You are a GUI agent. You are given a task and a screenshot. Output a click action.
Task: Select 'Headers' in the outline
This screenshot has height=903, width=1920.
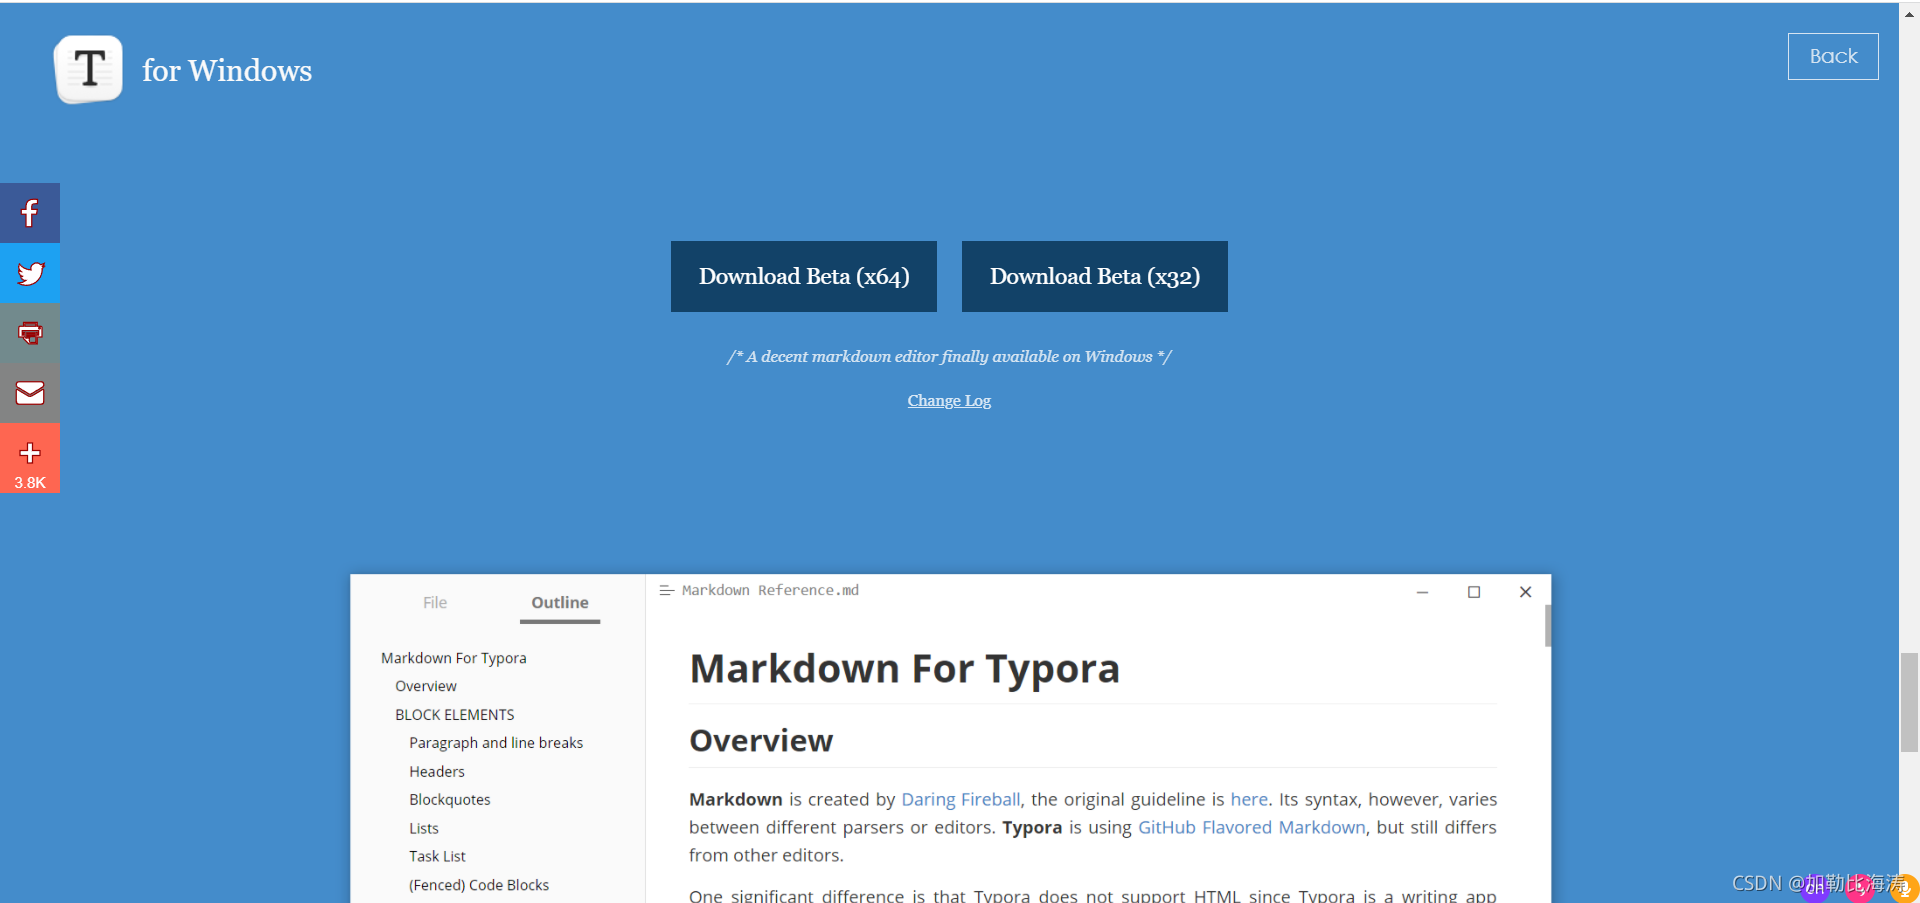[x=437, y=772]
